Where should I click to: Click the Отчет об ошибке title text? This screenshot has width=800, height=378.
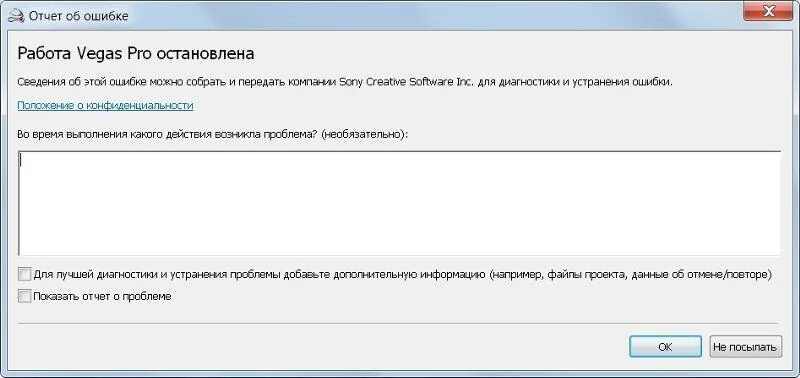[79, 16]
